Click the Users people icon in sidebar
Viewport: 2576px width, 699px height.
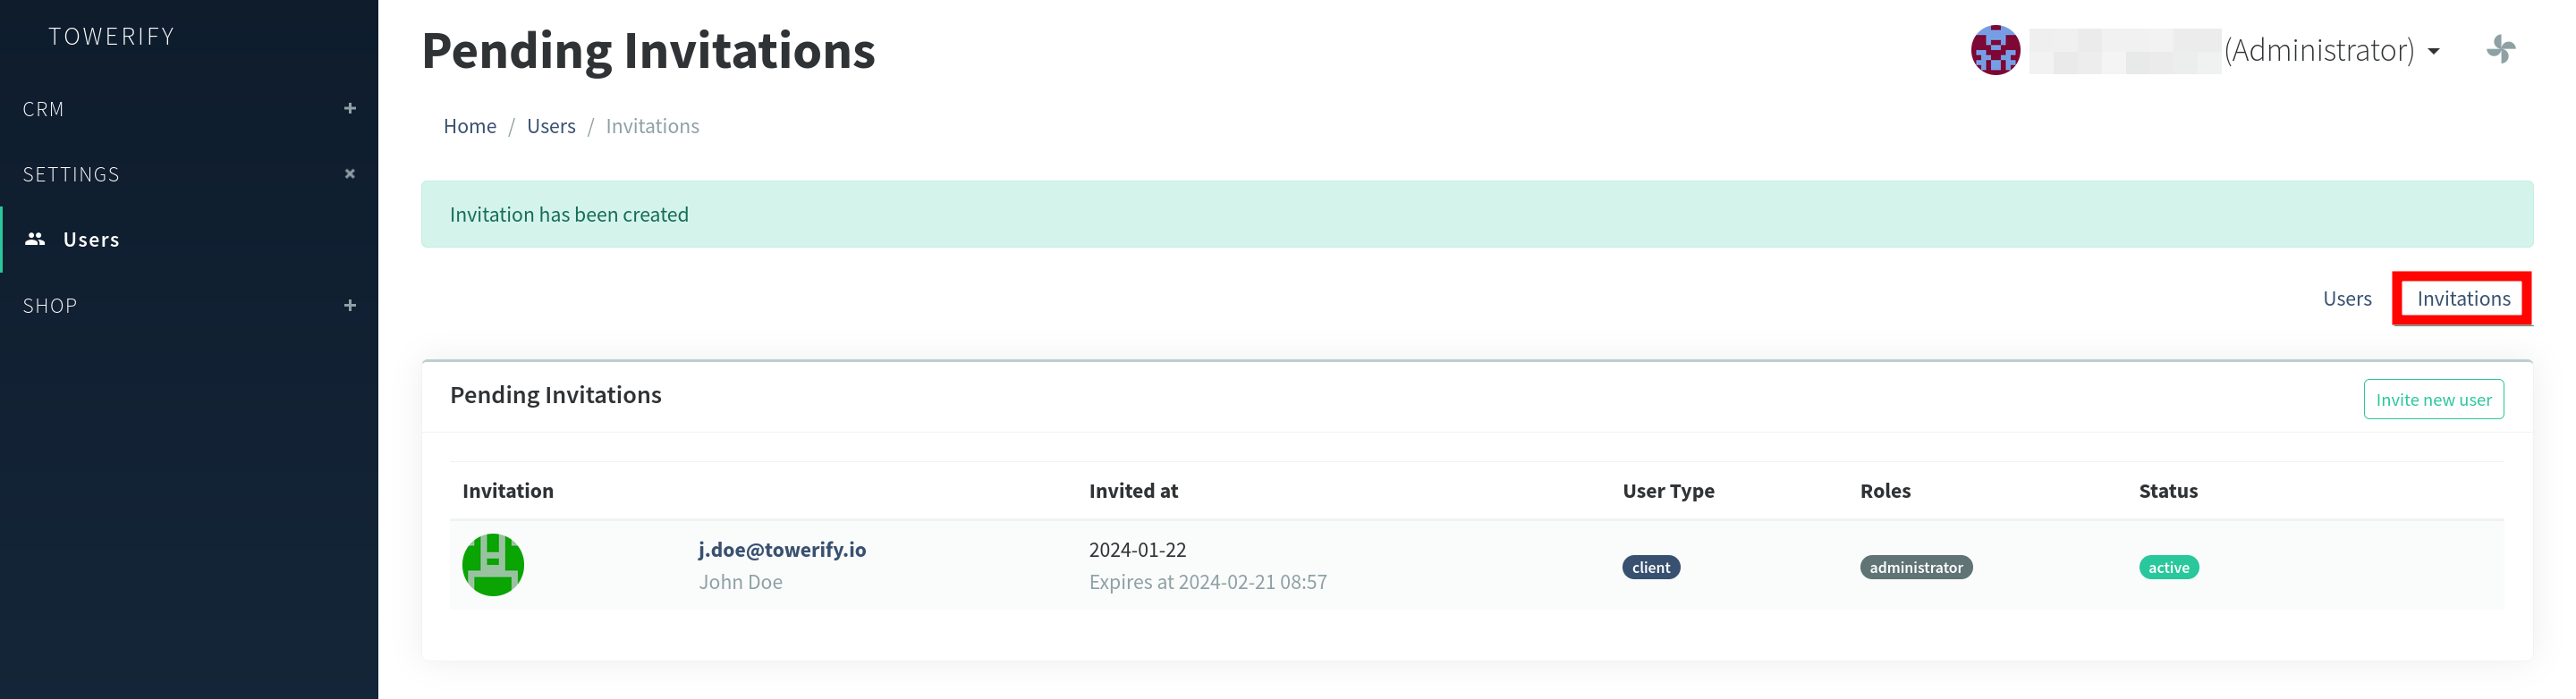click(x=35, y=239)
